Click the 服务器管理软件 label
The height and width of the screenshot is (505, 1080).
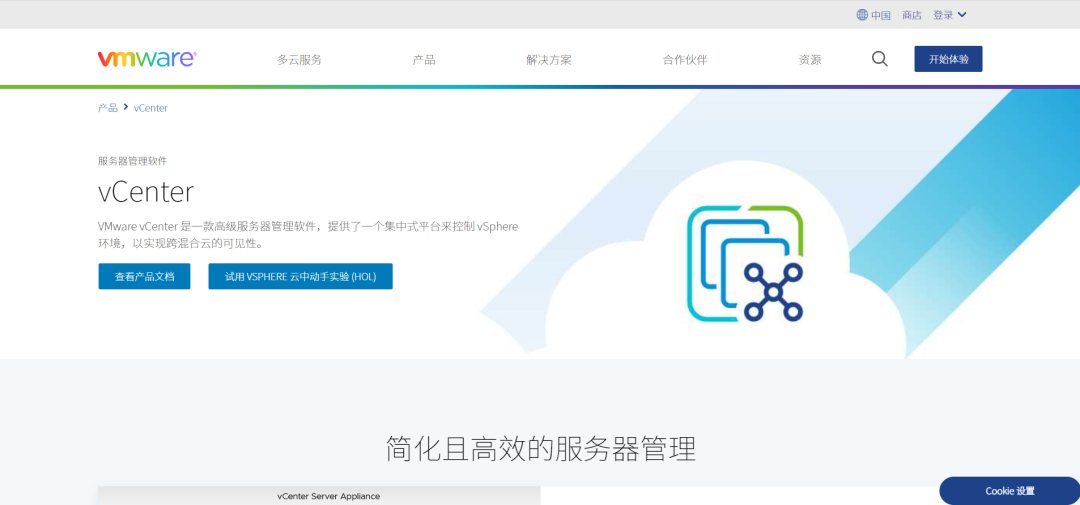[x=132, y=161]
